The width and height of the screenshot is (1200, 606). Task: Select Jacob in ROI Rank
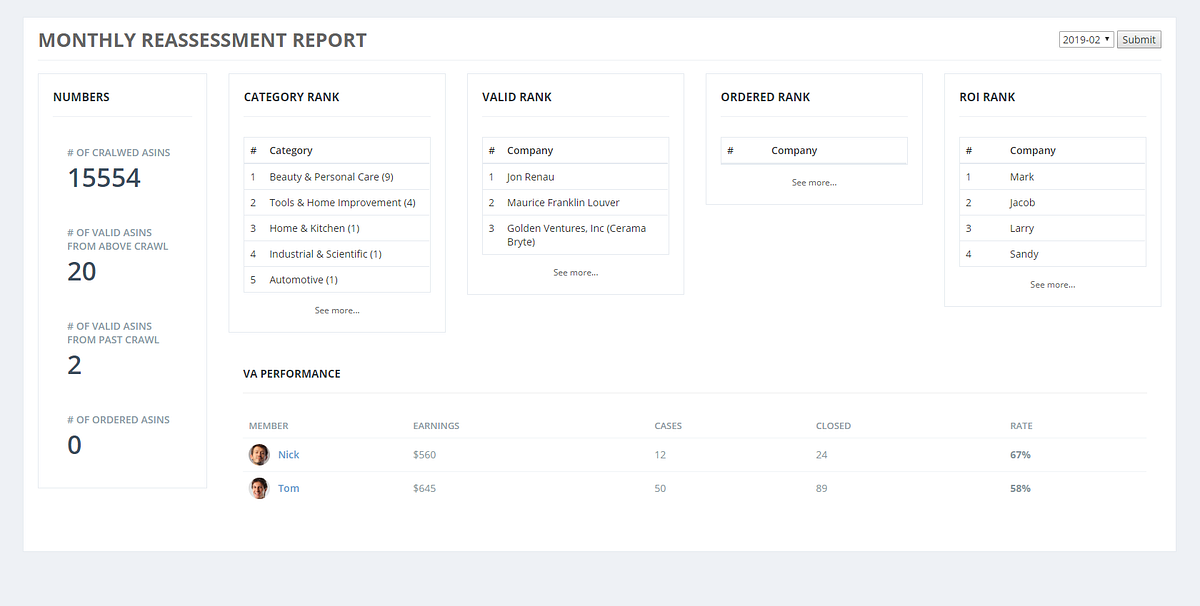click(x=1023, y=202)
